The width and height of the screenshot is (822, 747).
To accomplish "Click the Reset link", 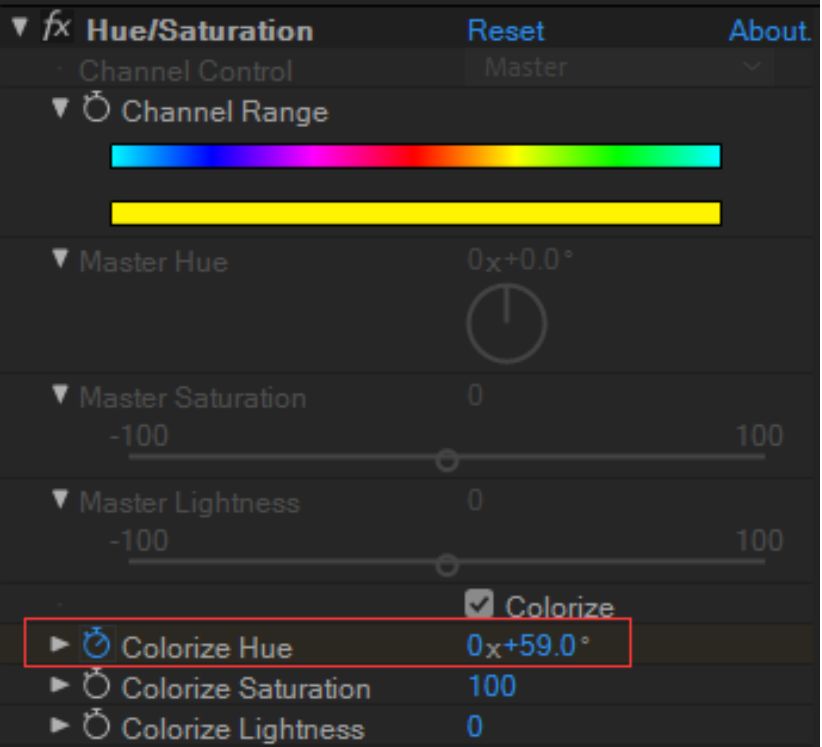I will pyautogui.click(x=505, y=31).
